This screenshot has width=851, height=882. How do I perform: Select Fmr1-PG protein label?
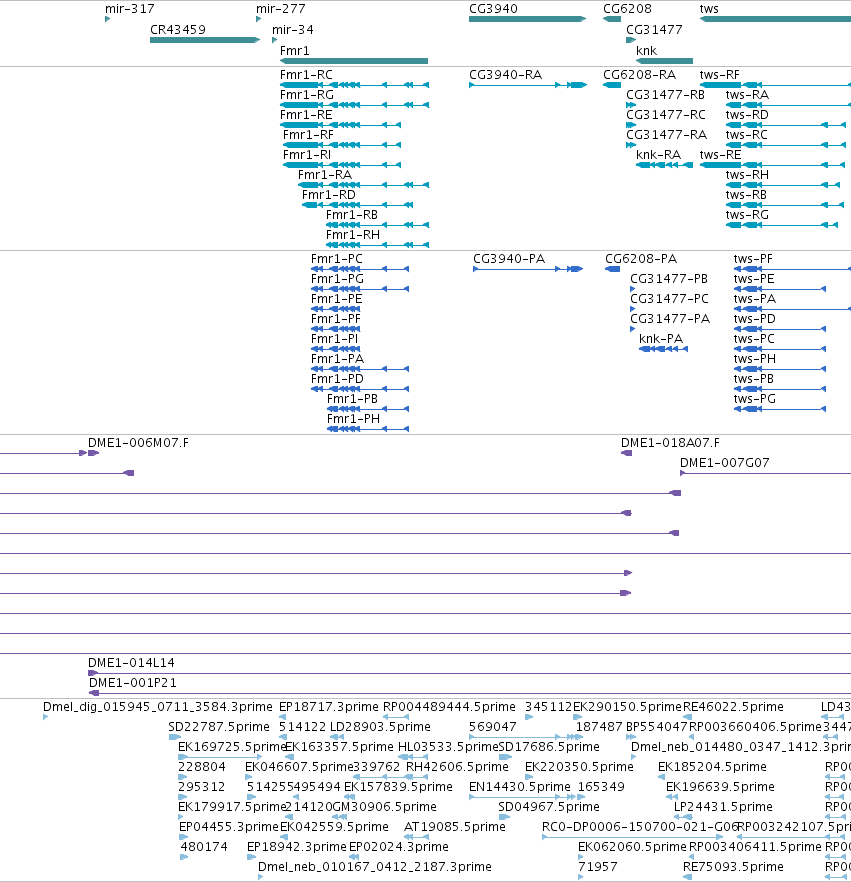click(x=337, y=278)
